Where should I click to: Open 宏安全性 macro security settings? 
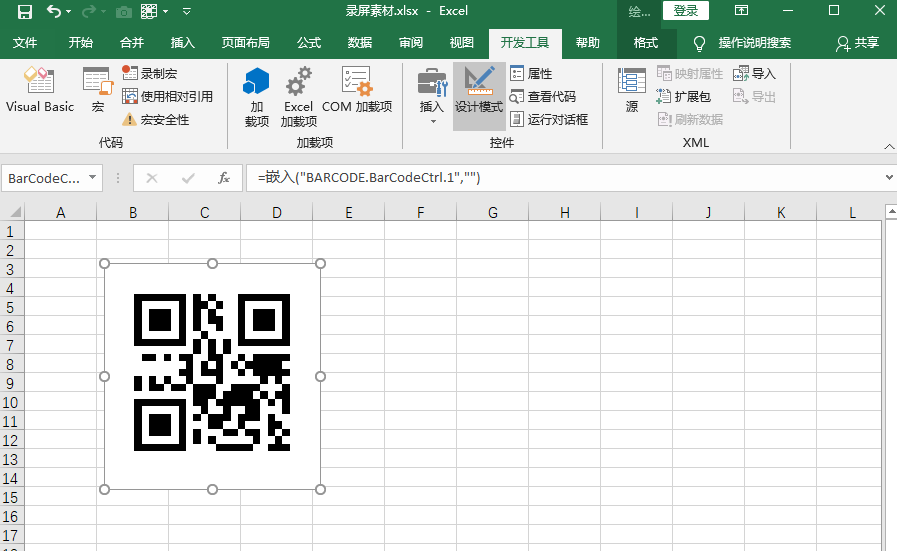[156, 120]
